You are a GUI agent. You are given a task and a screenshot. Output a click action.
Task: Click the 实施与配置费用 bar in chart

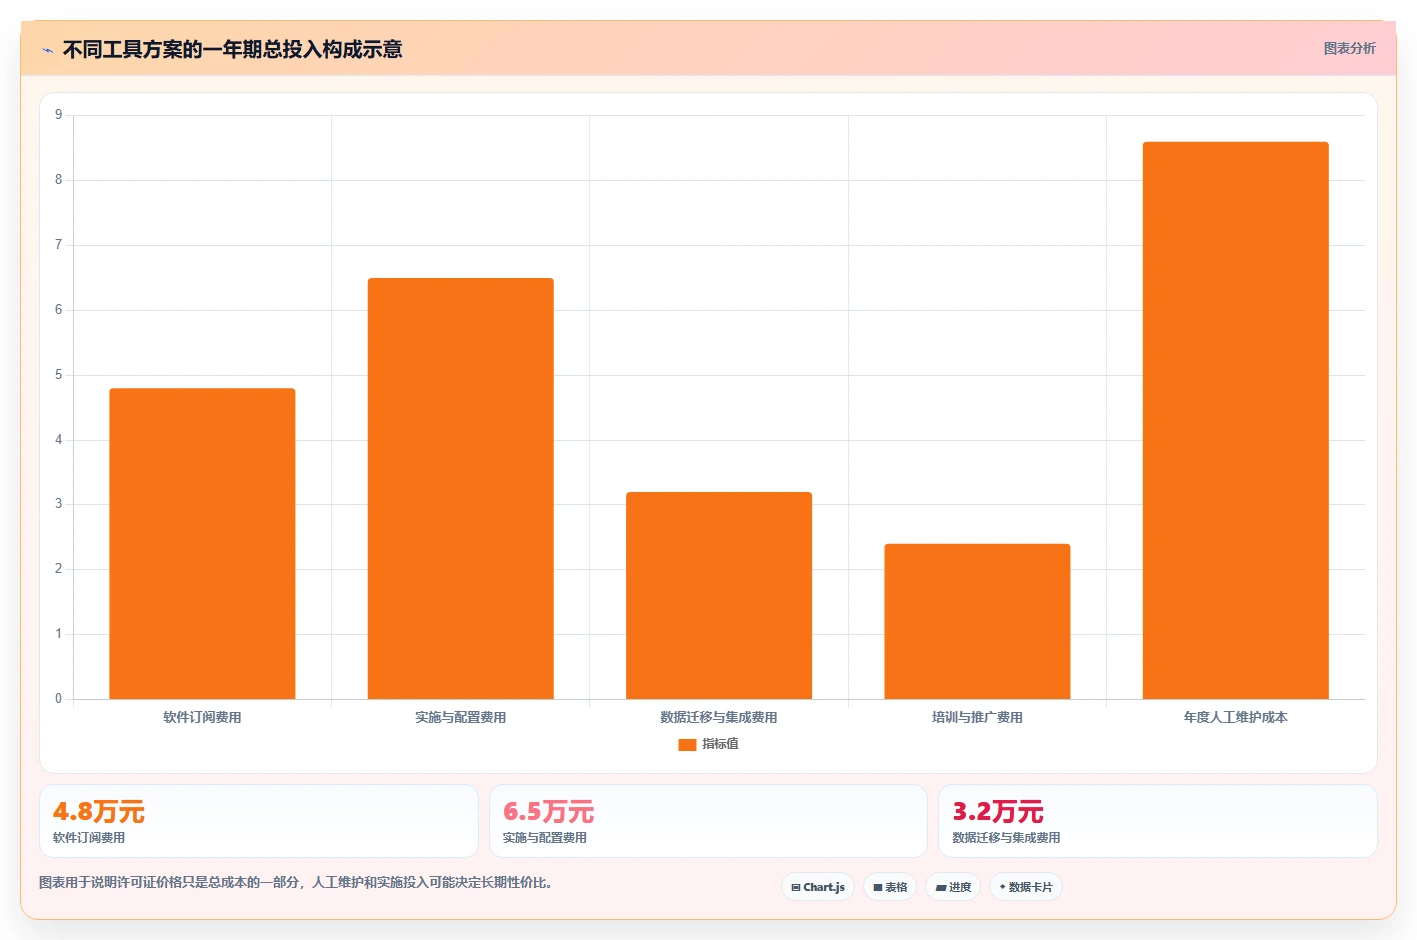coord(460,488)
